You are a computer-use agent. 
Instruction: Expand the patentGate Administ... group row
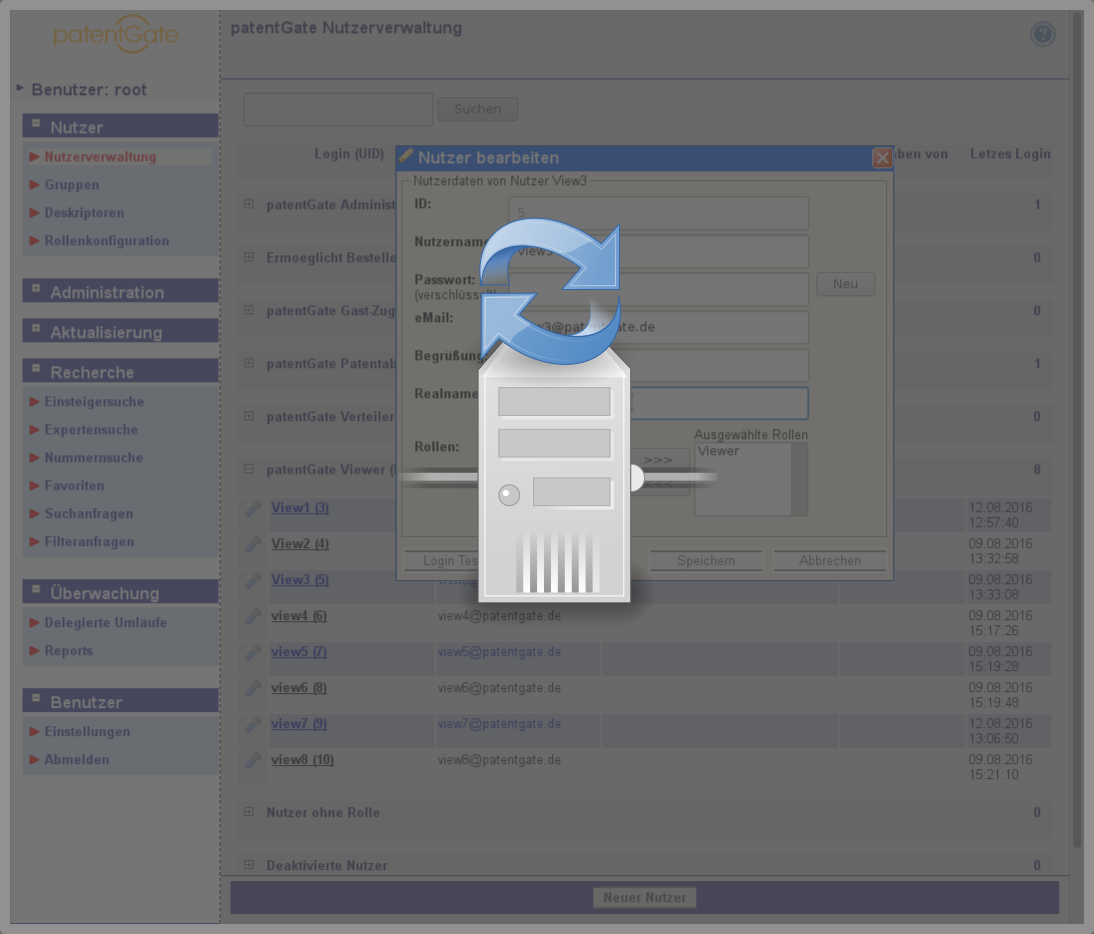[249, 204]
